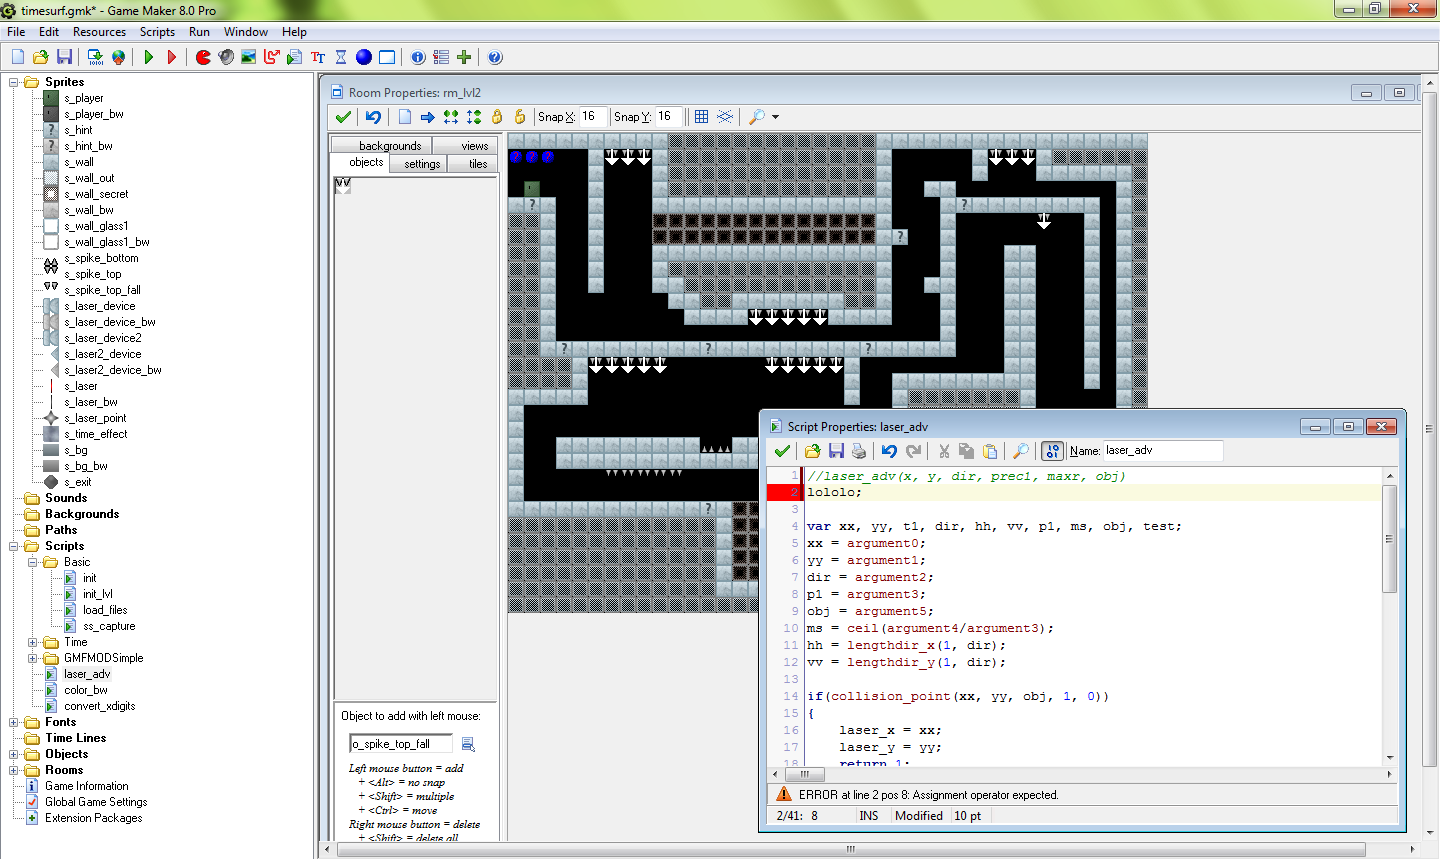
Task: Lock all instances in room
Action: (497, 117)
